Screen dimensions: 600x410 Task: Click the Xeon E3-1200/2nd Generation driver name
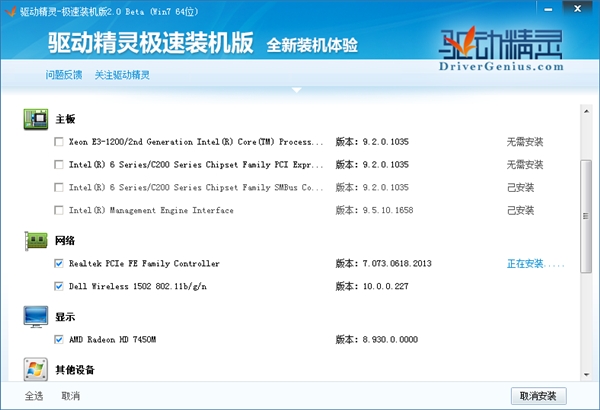(196, 142)
